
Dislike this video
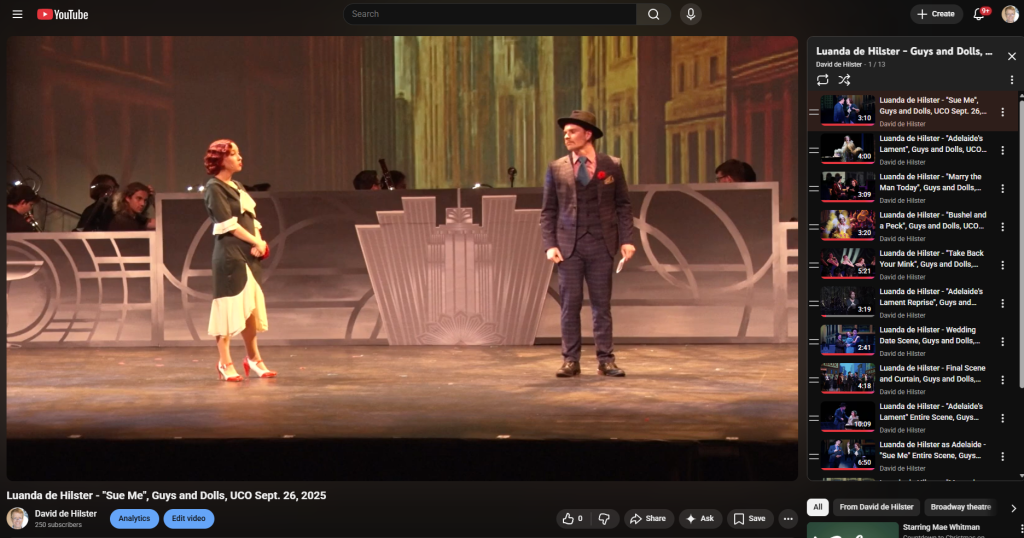(603, 518)
